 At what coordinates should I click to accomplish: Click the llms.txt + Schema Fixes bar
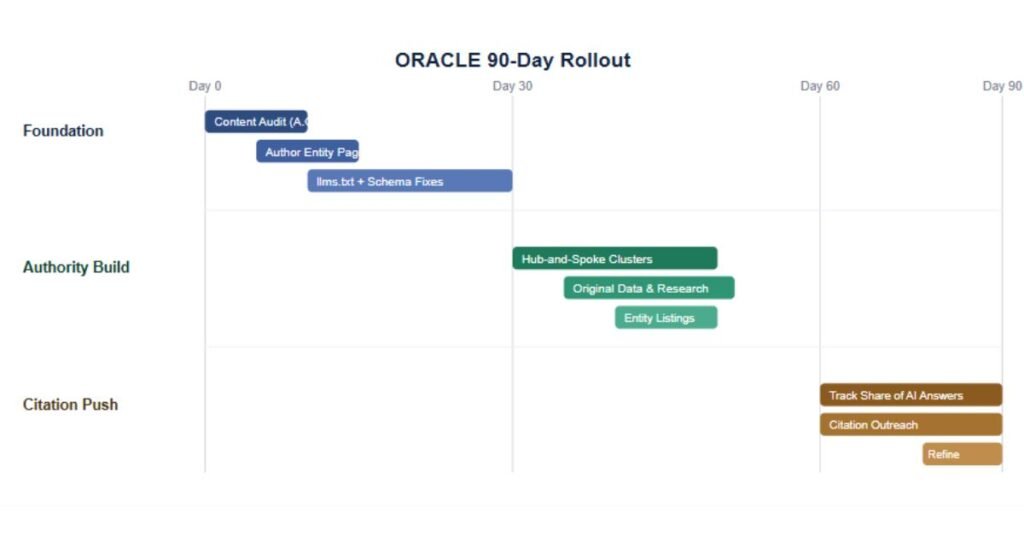[x=410, y=181]
